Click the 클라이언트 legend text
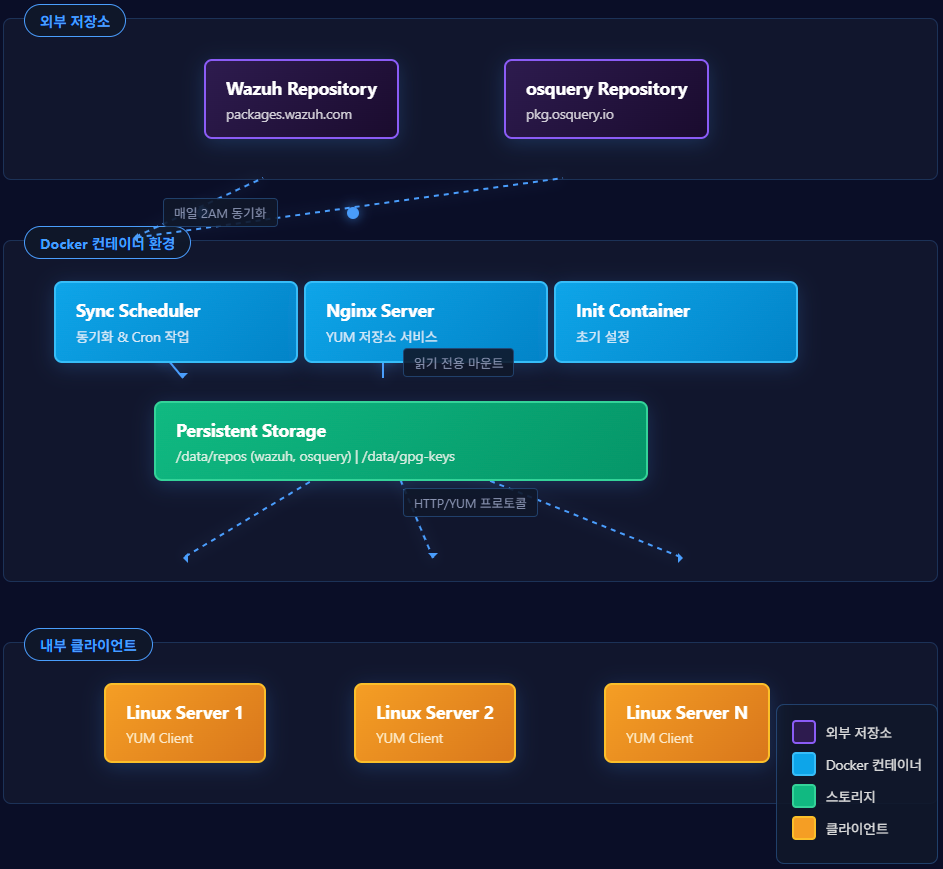 tap(856, 829)
